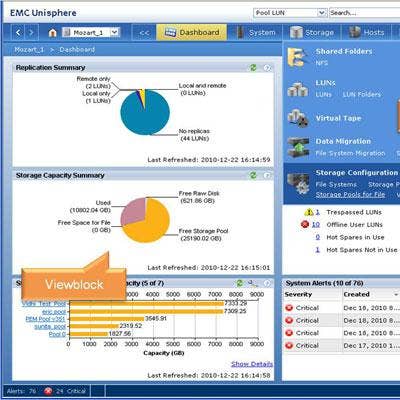Refresh the Replication Summary panel
Screen dimensions: 400x400
253,68
